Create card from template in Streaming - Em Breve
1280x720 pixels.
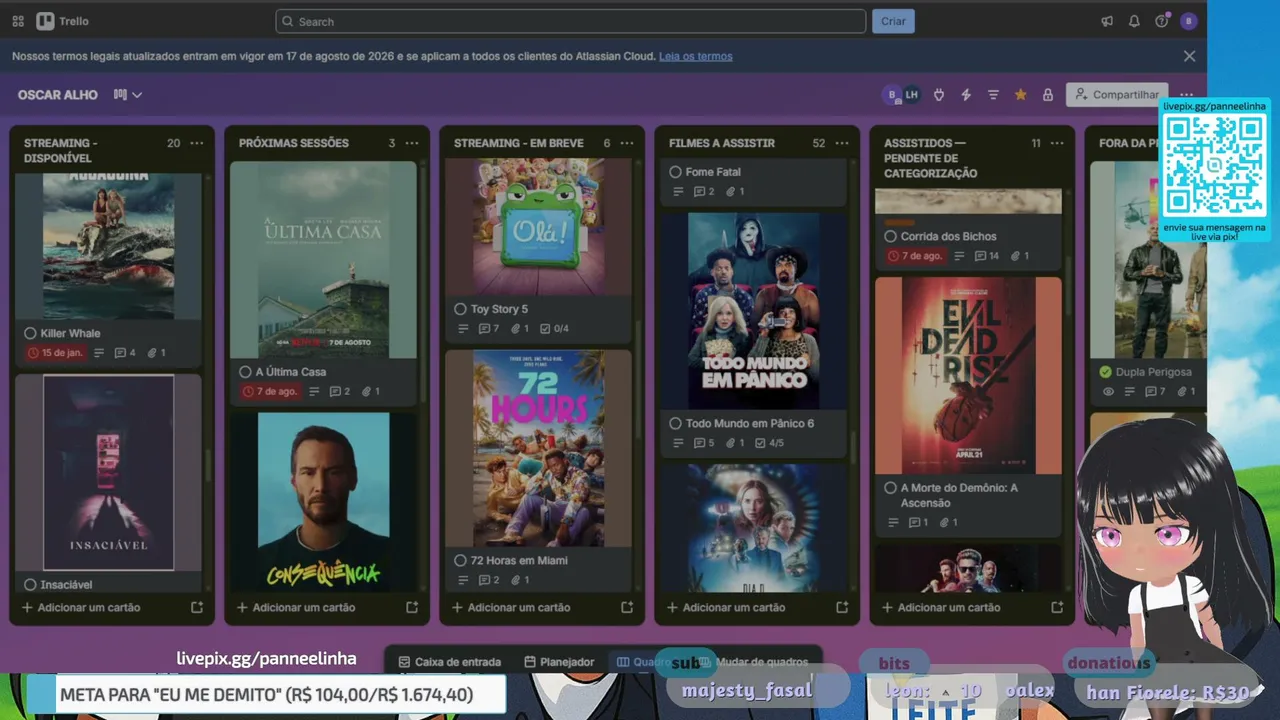tap(627, 607)
